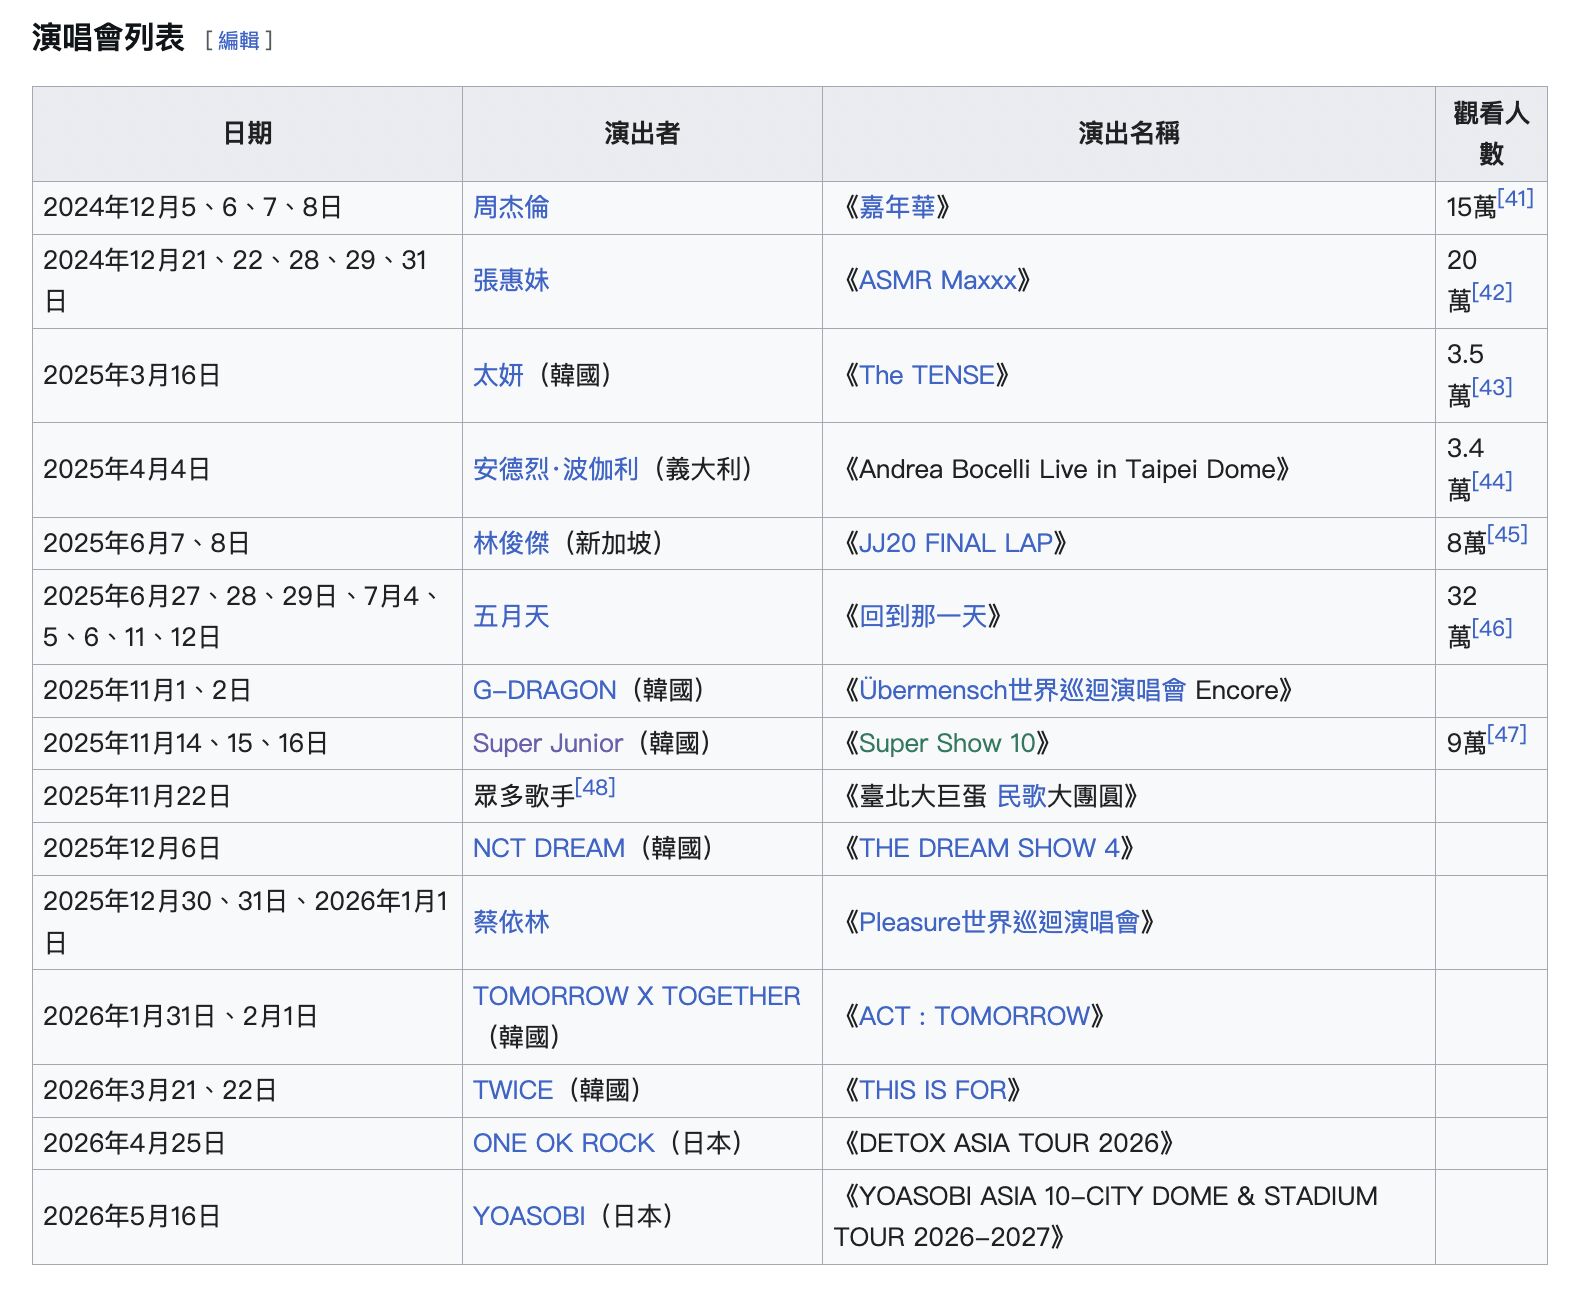Open the Pleasure世界巡迴演唱會 link
The width and height of the screenshot is (1582, 1306).
(x=999, y=922)
